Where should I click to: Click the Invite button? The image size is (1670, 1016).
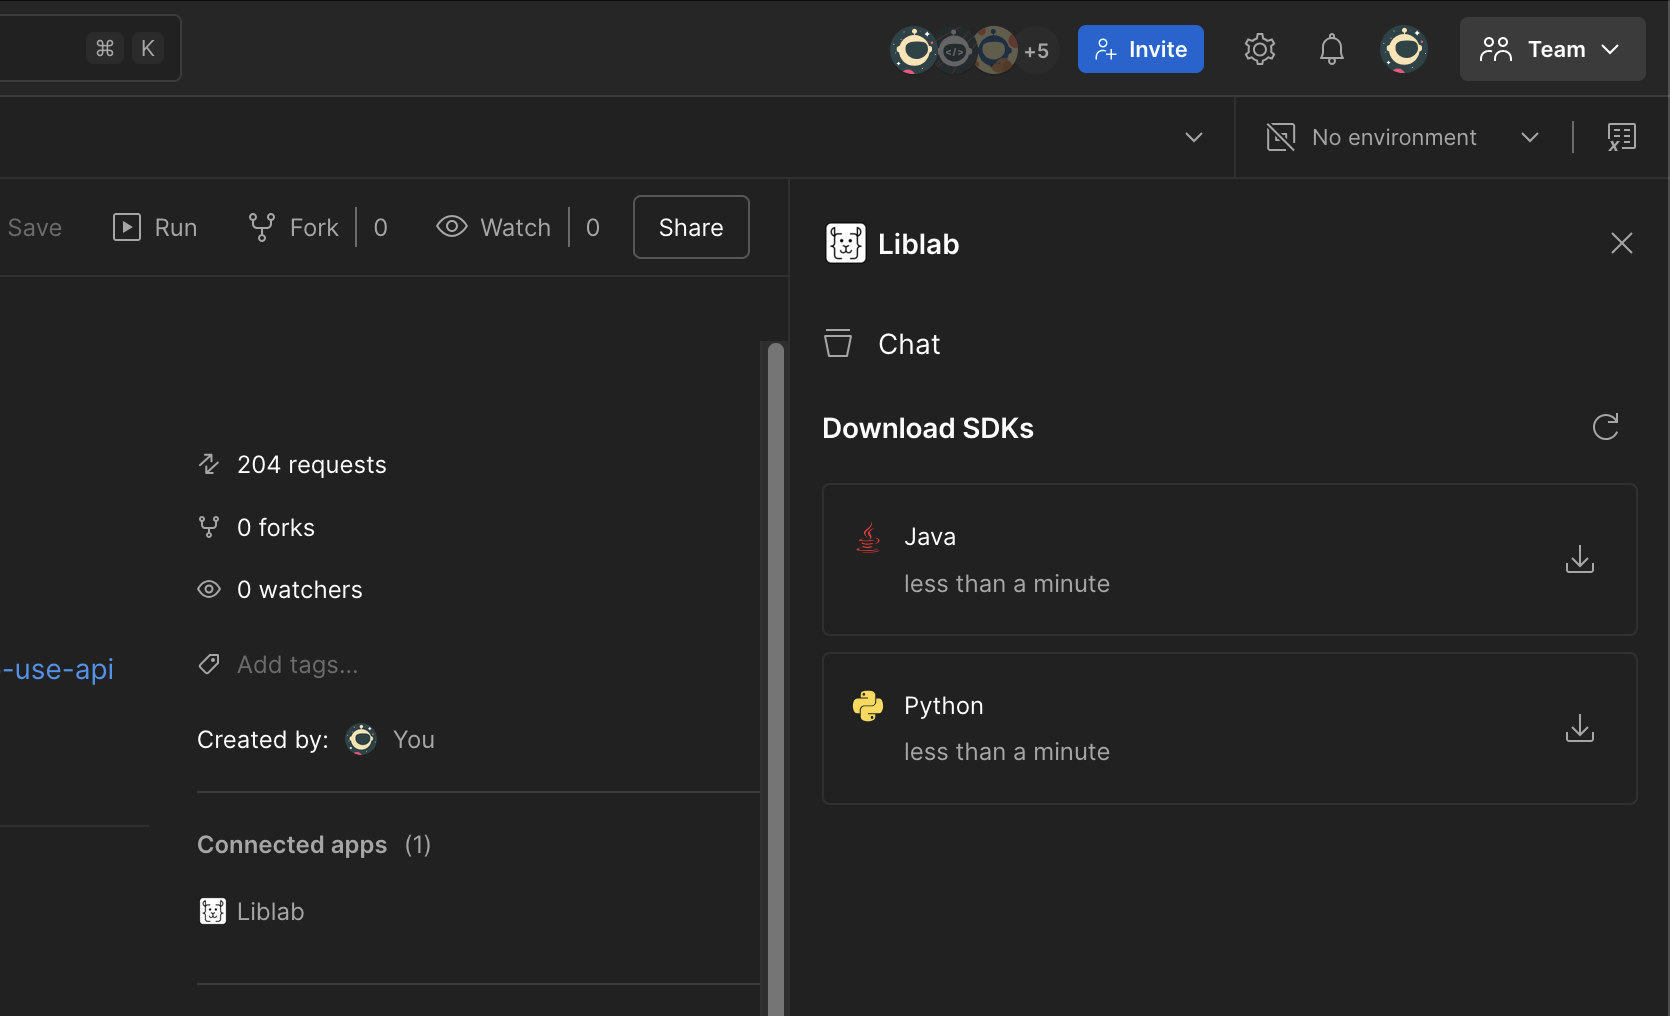pos(1140,48)
